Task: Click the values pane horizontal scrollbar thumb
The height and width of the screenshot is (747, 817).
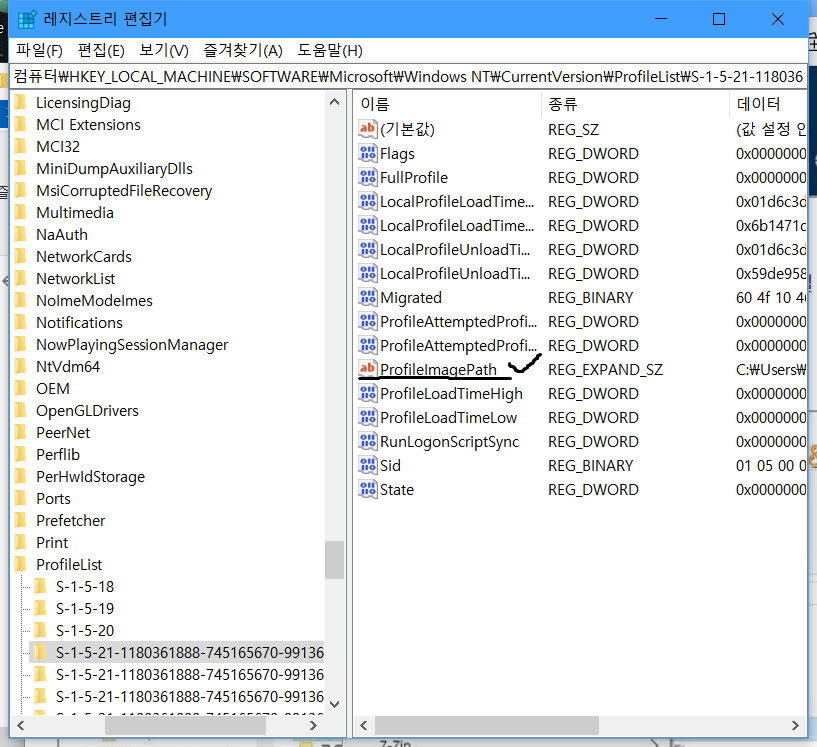Action: coord(487,725)
